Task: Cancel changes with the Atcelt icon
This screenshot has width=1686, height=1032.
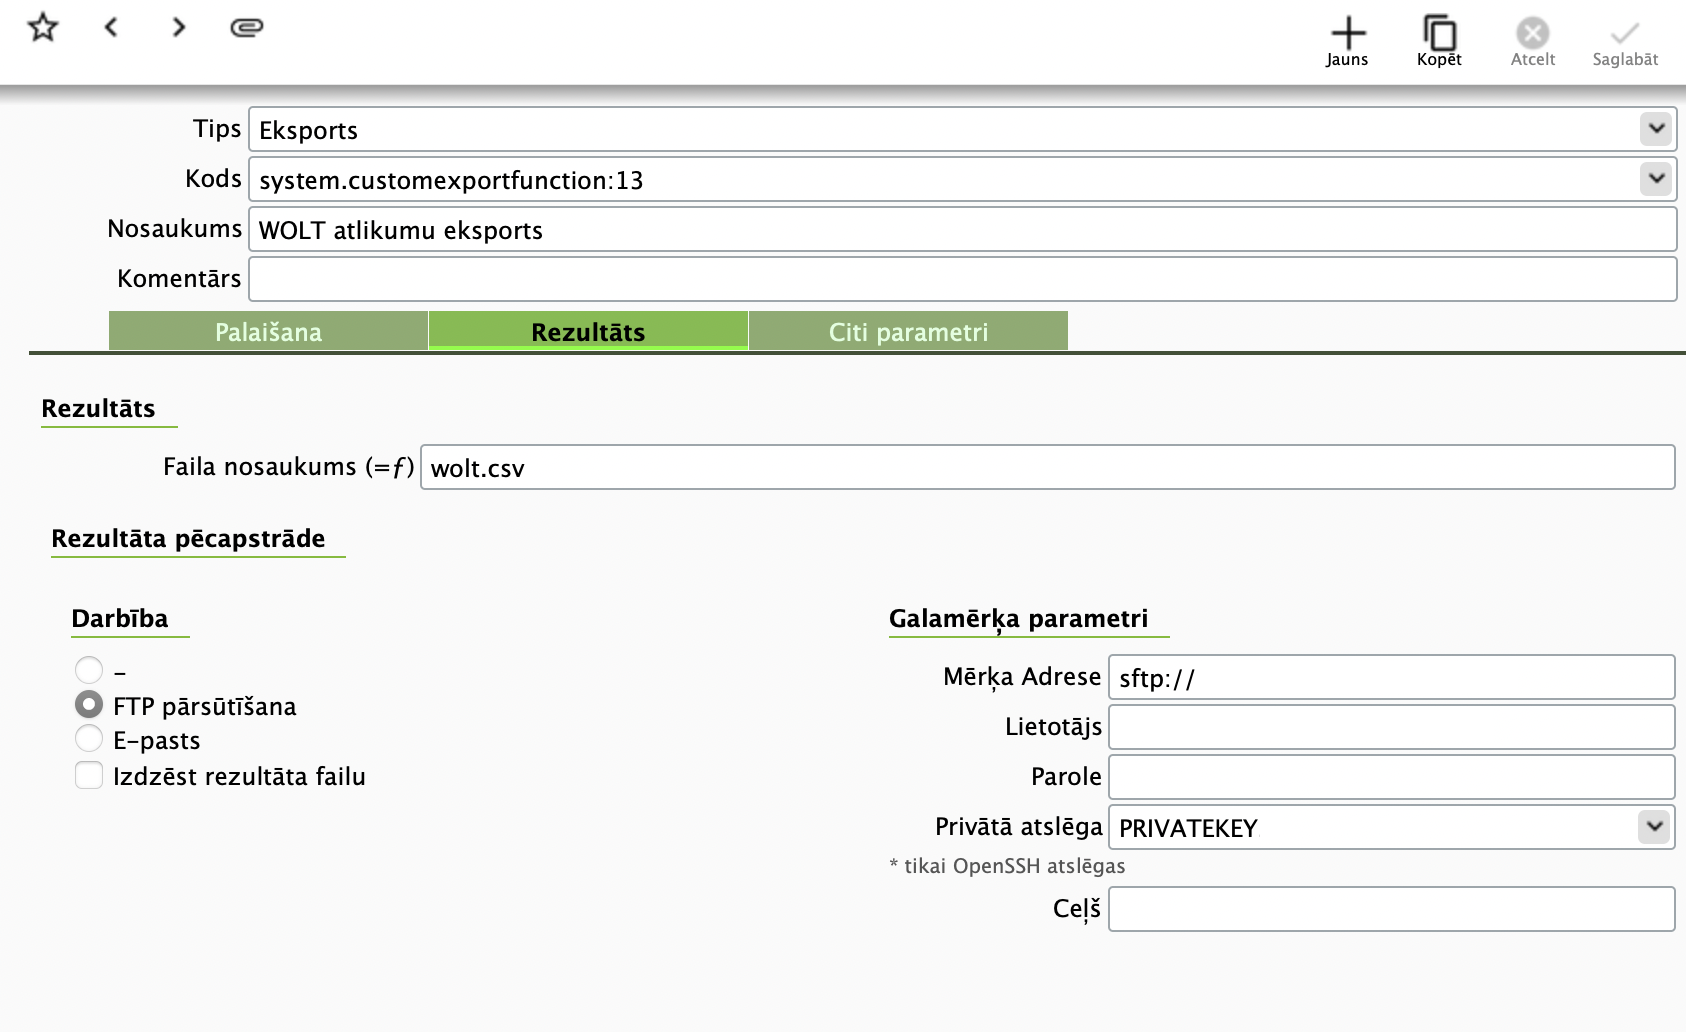Action: click(x=1532, y=41)
